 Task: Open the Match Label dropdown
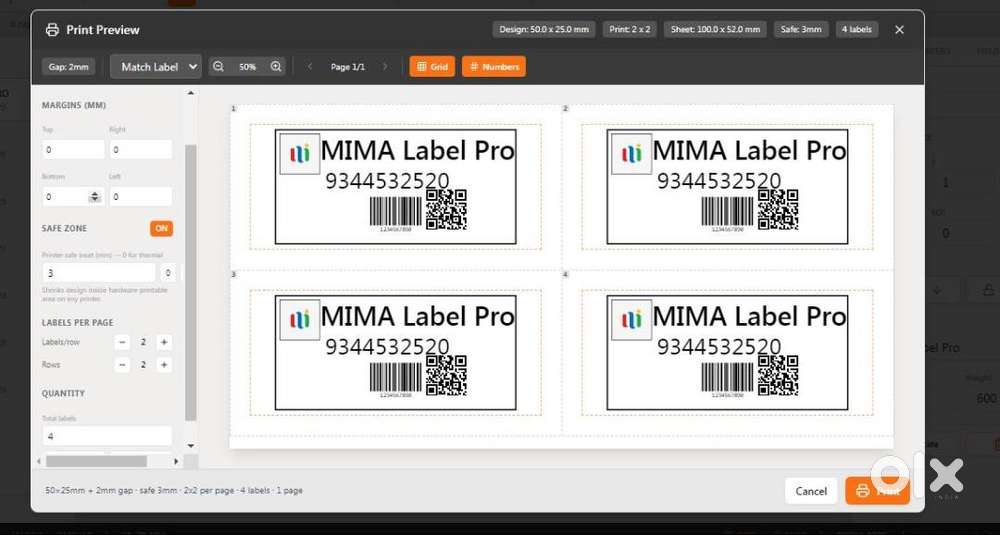[x=156, y=66]
